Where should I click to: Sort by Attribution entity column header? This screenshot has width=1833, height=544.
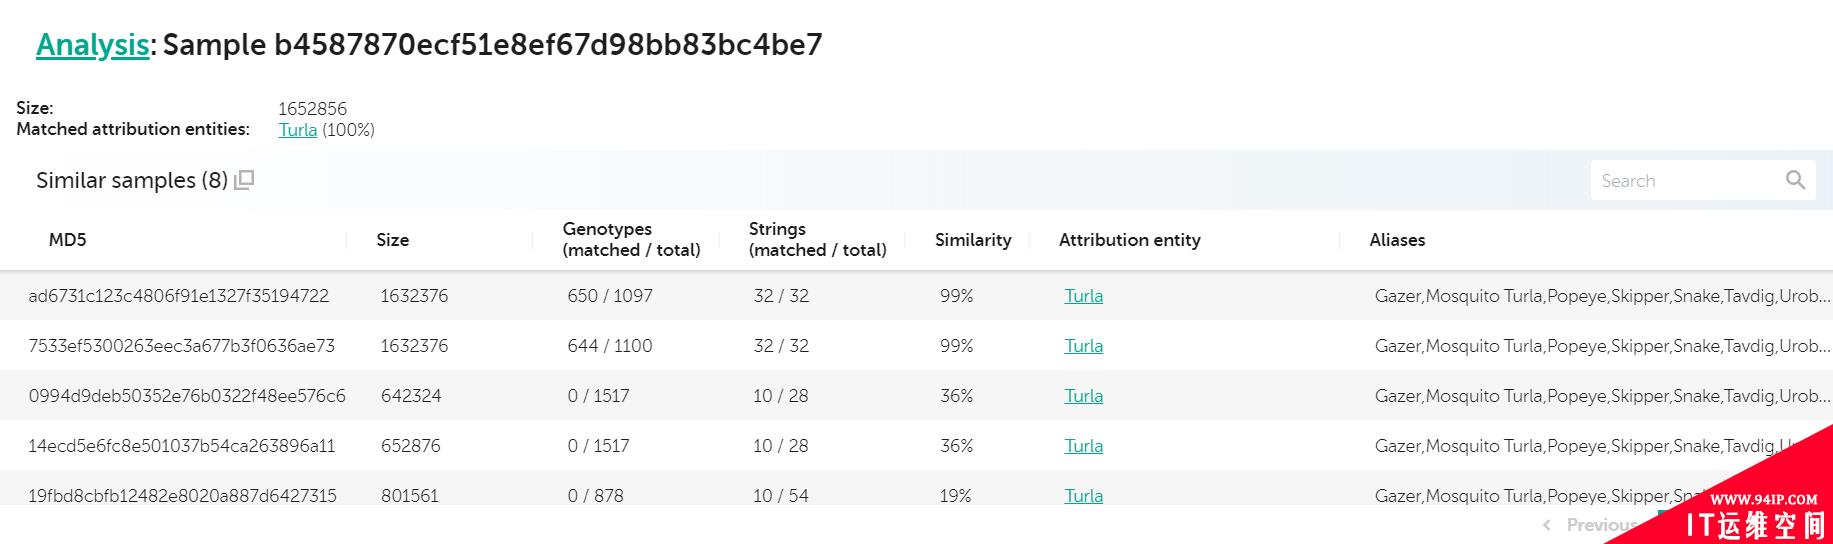(1130, 240)
